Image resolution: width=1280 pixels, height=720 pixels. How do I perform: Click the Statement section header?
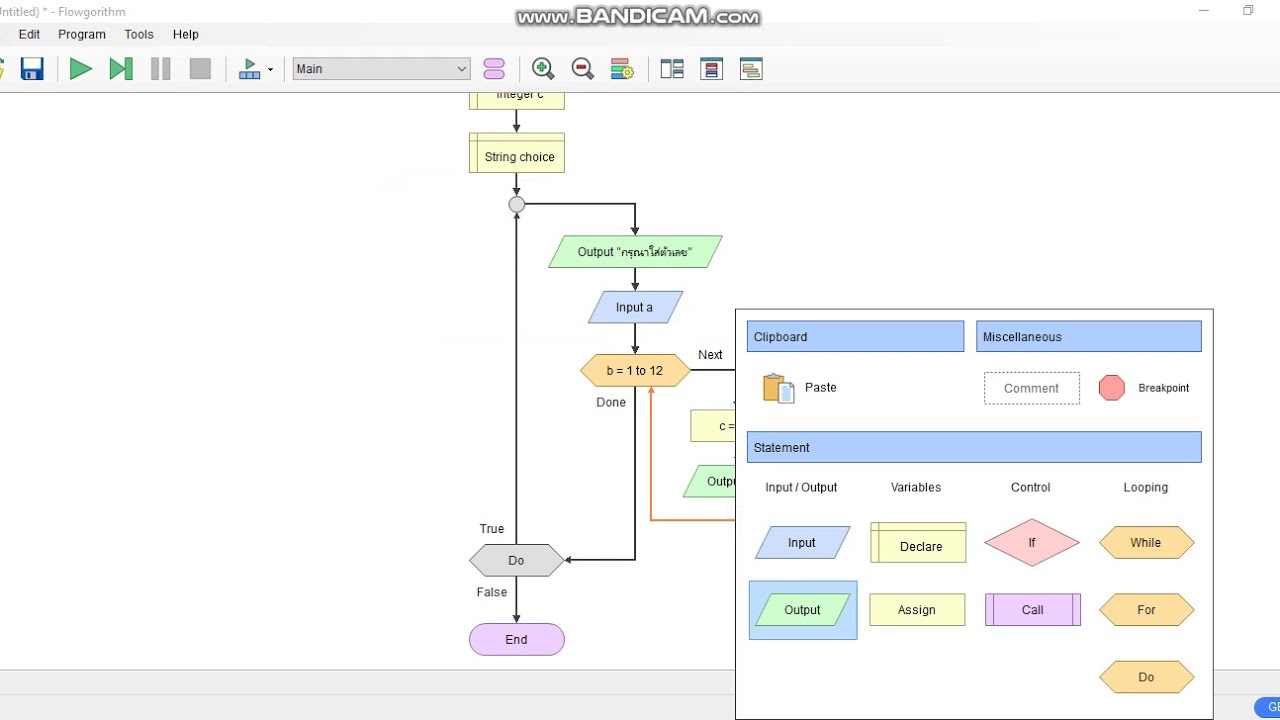(x=974, y=447)
